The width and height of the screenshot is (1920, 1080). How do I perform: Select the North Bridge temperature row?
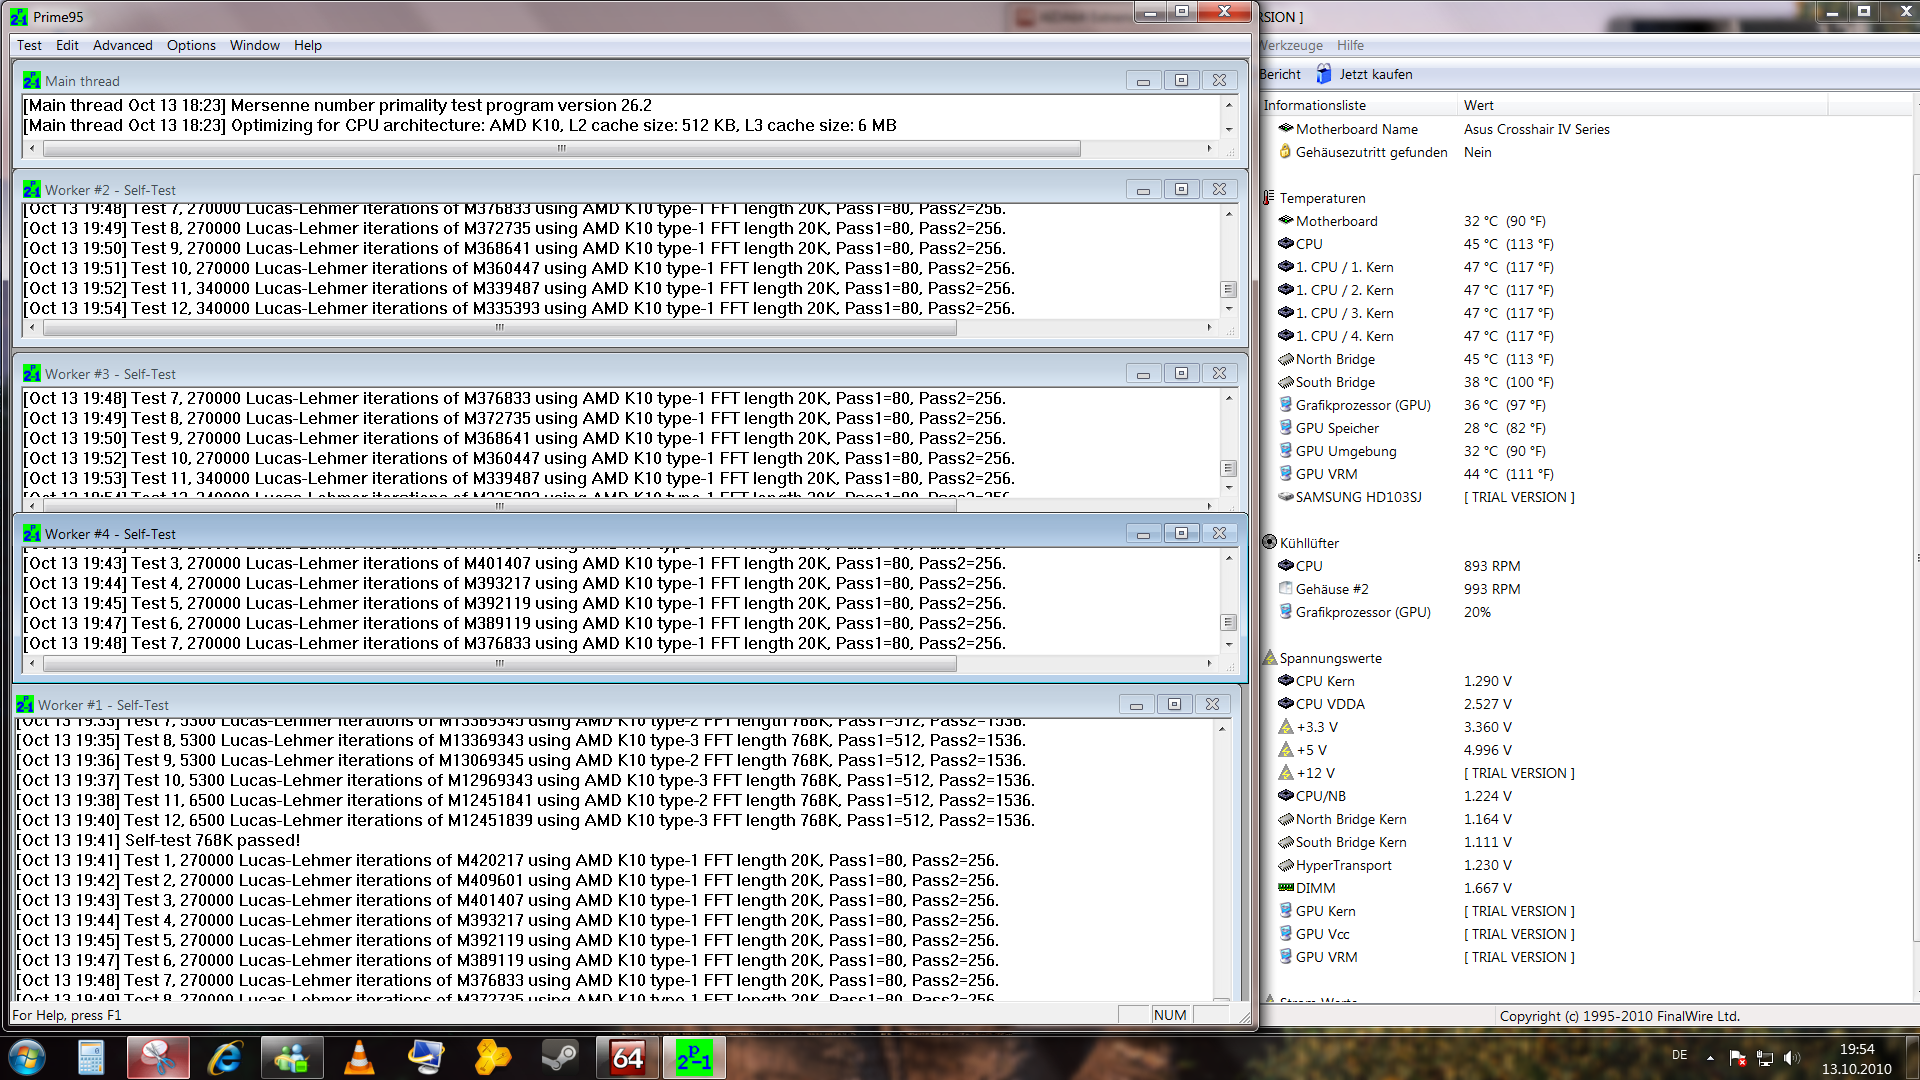pos(1335,359)
